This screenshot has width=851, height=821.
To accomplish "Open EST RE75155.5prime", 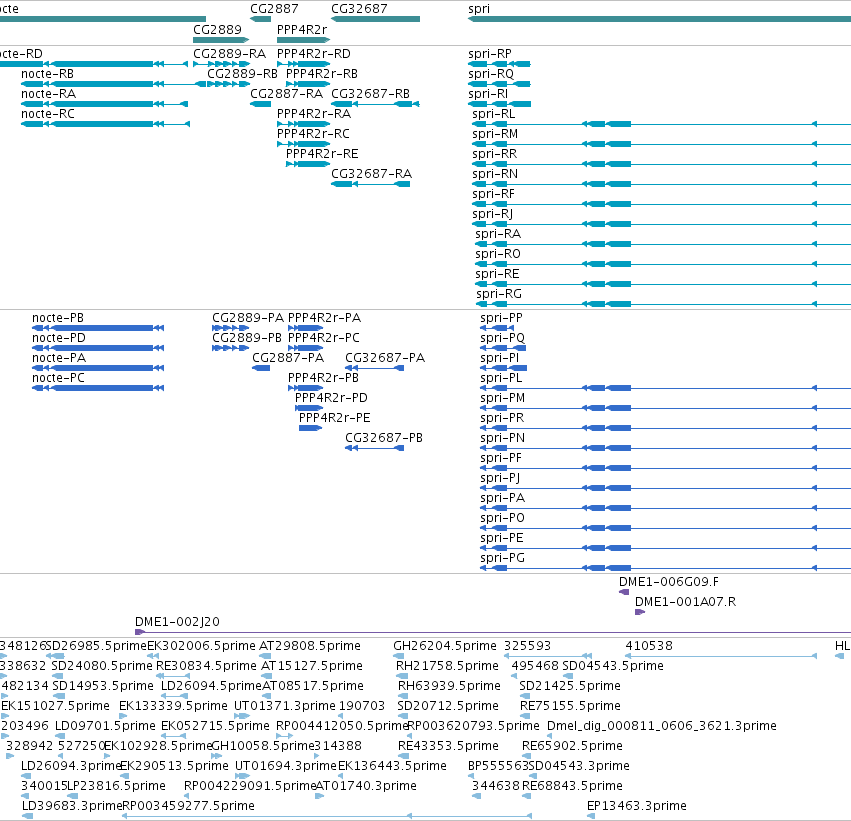I will coord(570,706).
